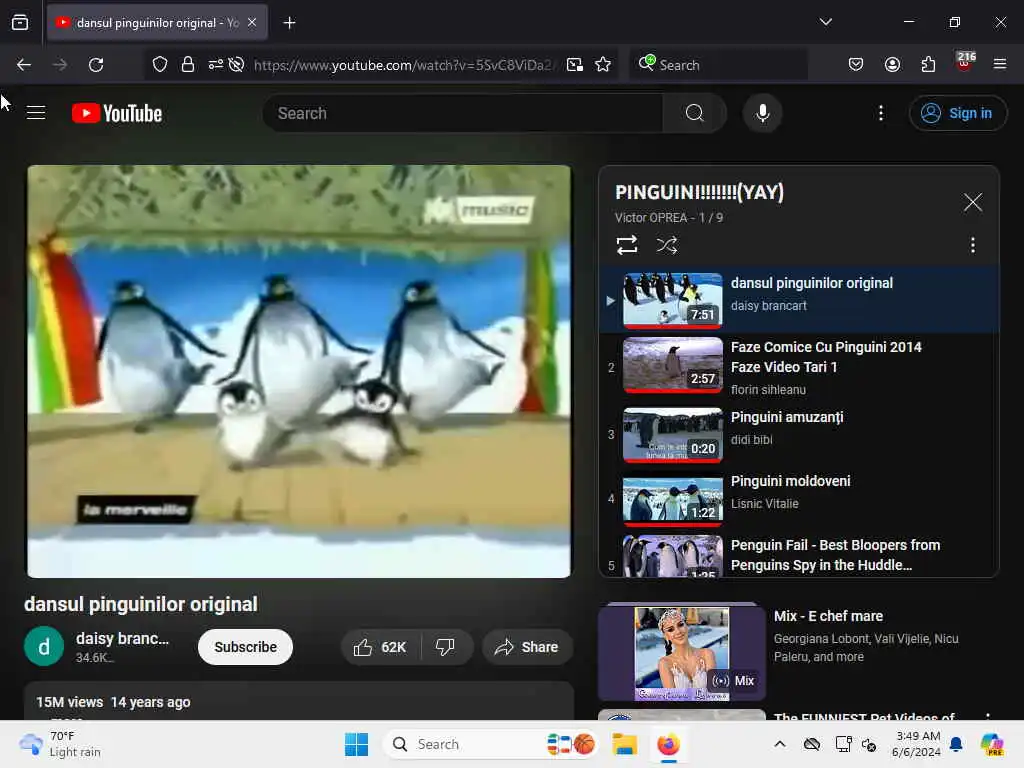Bookmark this page with star
This screenshot has width=1024, height=768.
tap(603, 64)
